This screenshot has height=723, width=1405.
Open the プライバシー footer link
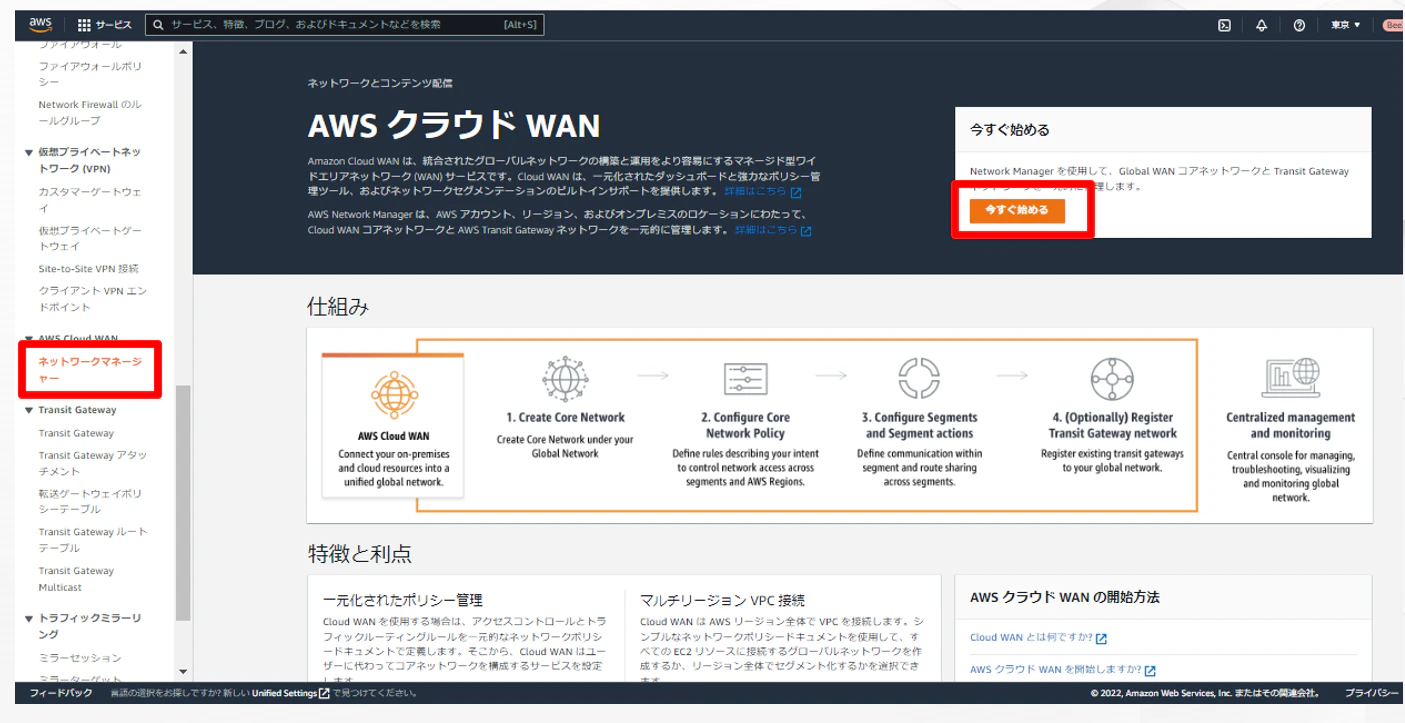1372,693
